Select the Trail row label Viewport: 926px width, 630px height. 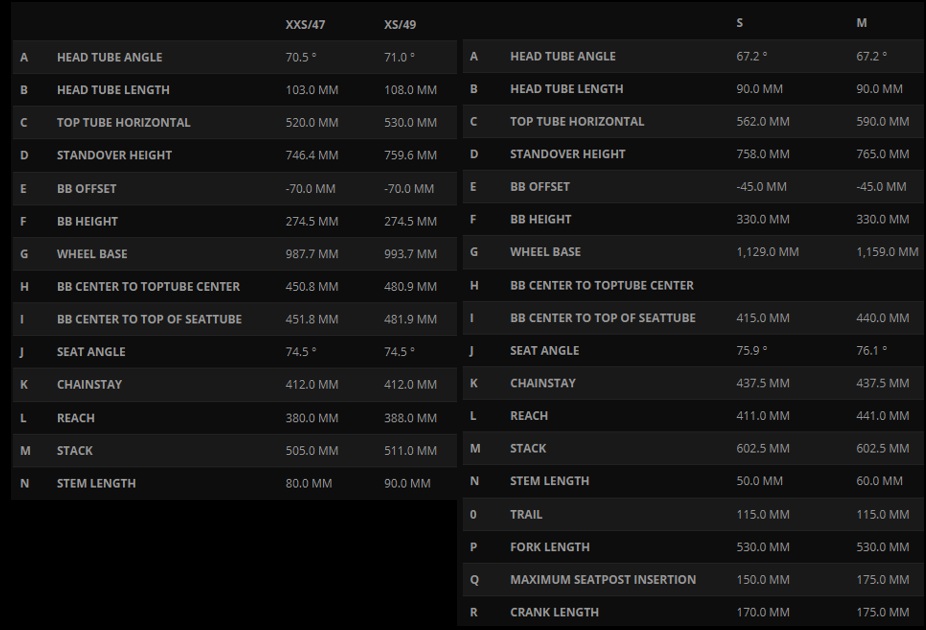(526, 515)
